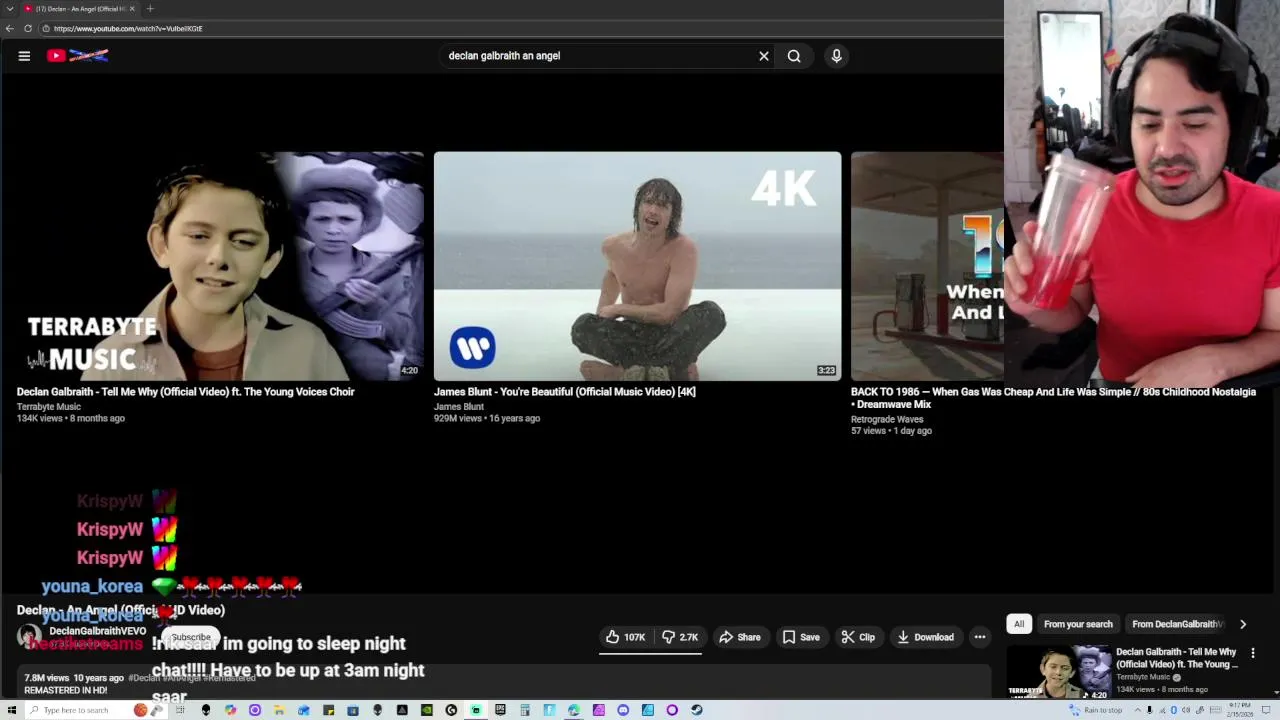Viewport: 1280px width, 720px height.
Task: Open the Rain to stop weather widget
Action: click(1096, 710)
